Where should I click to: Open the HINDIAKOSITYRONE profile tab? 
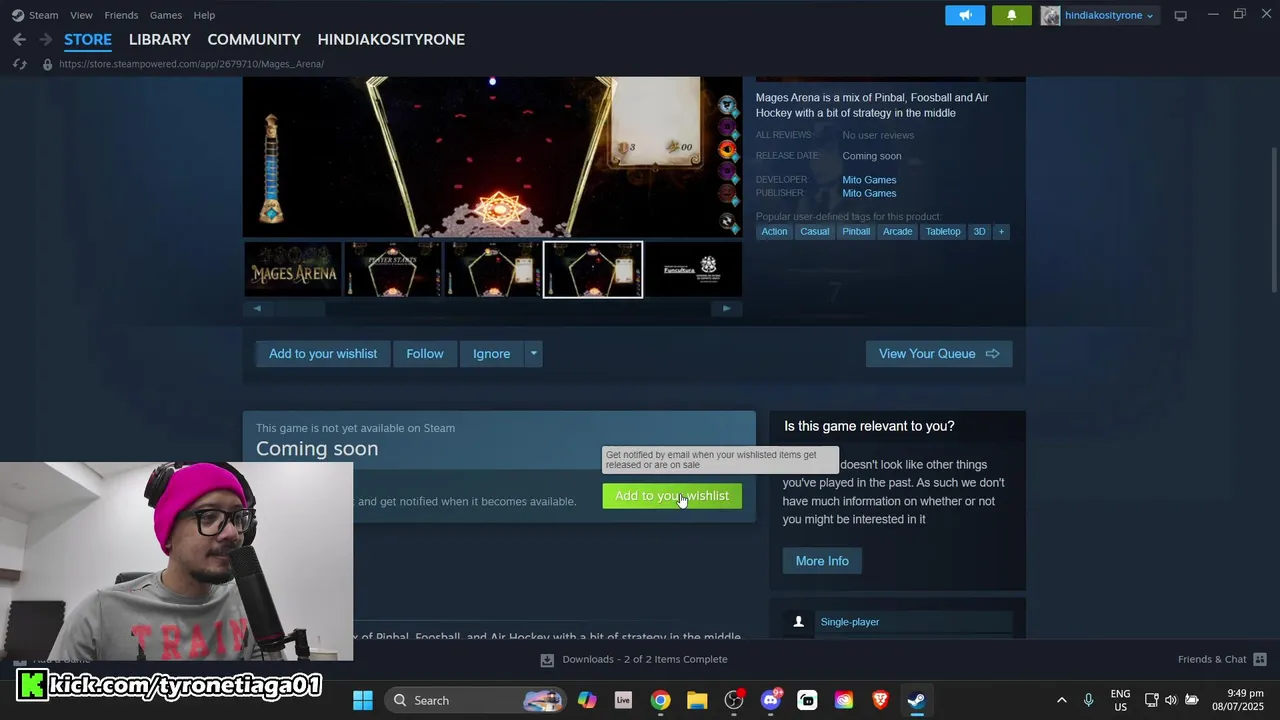pyautogui.click(x=391, y=39)
